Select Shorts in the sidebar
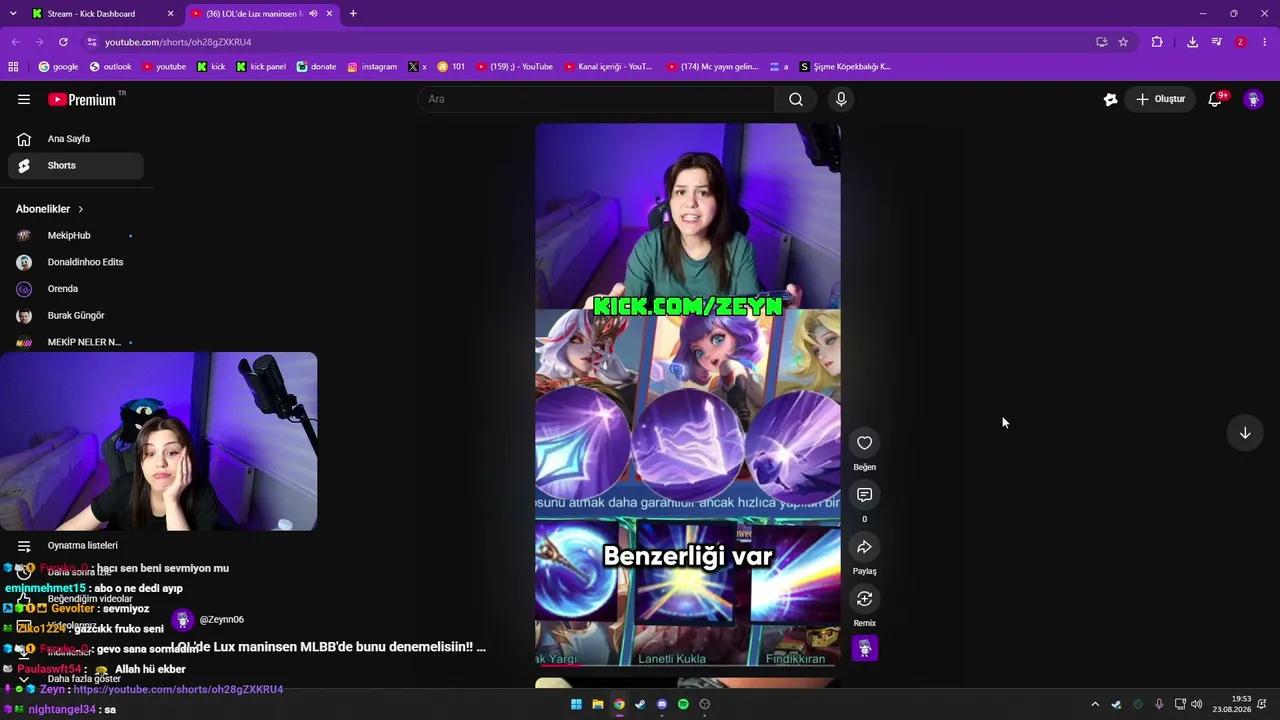This screenshot has height=720, width=1280. pos(76,165)
